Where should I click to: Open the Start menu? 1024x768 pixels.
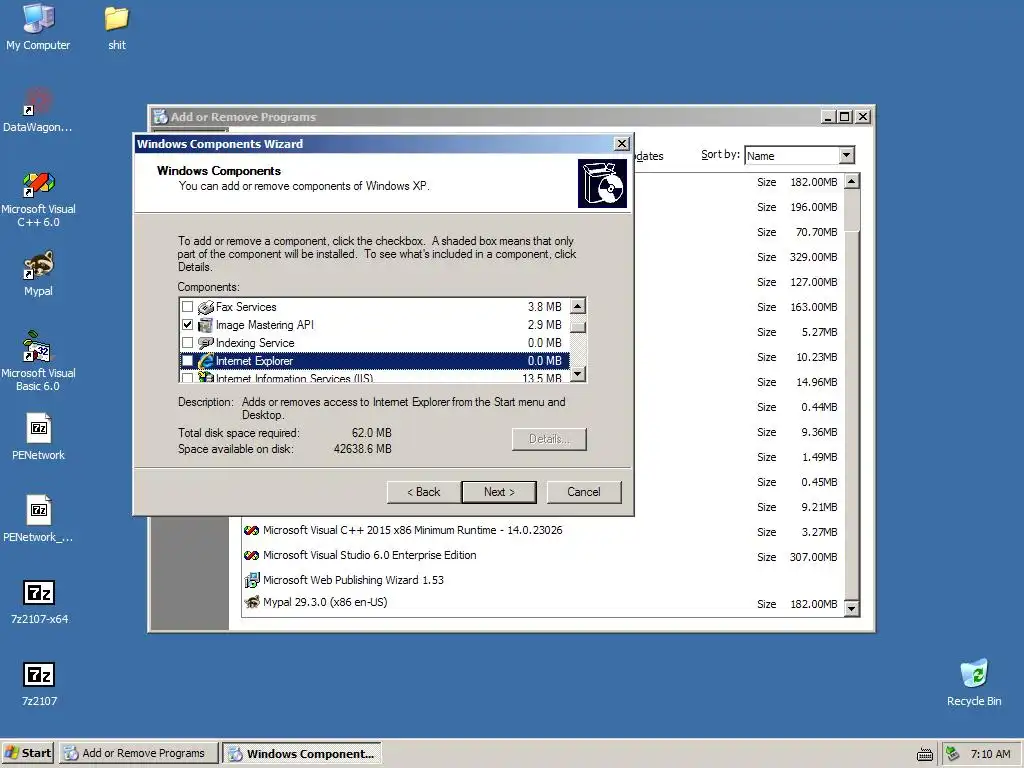point(28,754)
